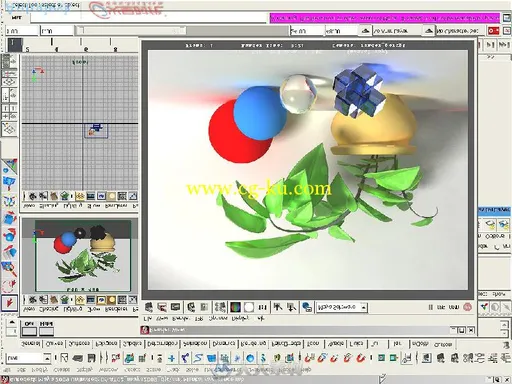Click the range slider bar
The height and width of the screenshot is (384, 512).
click(130, 31)
